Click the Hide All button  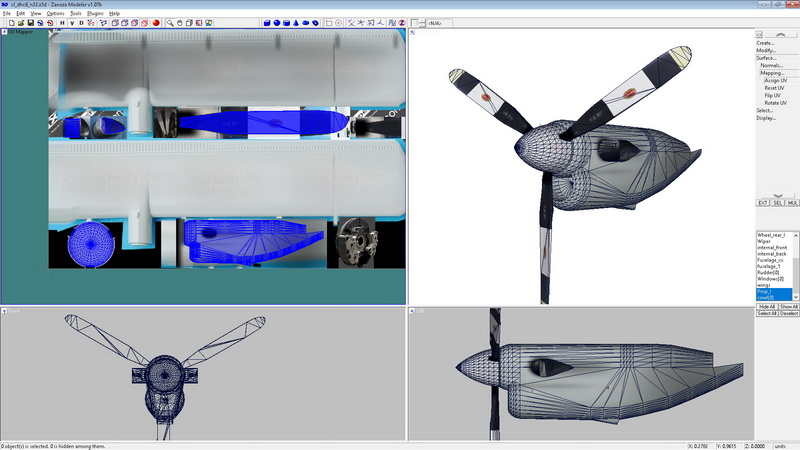point(767,306)
